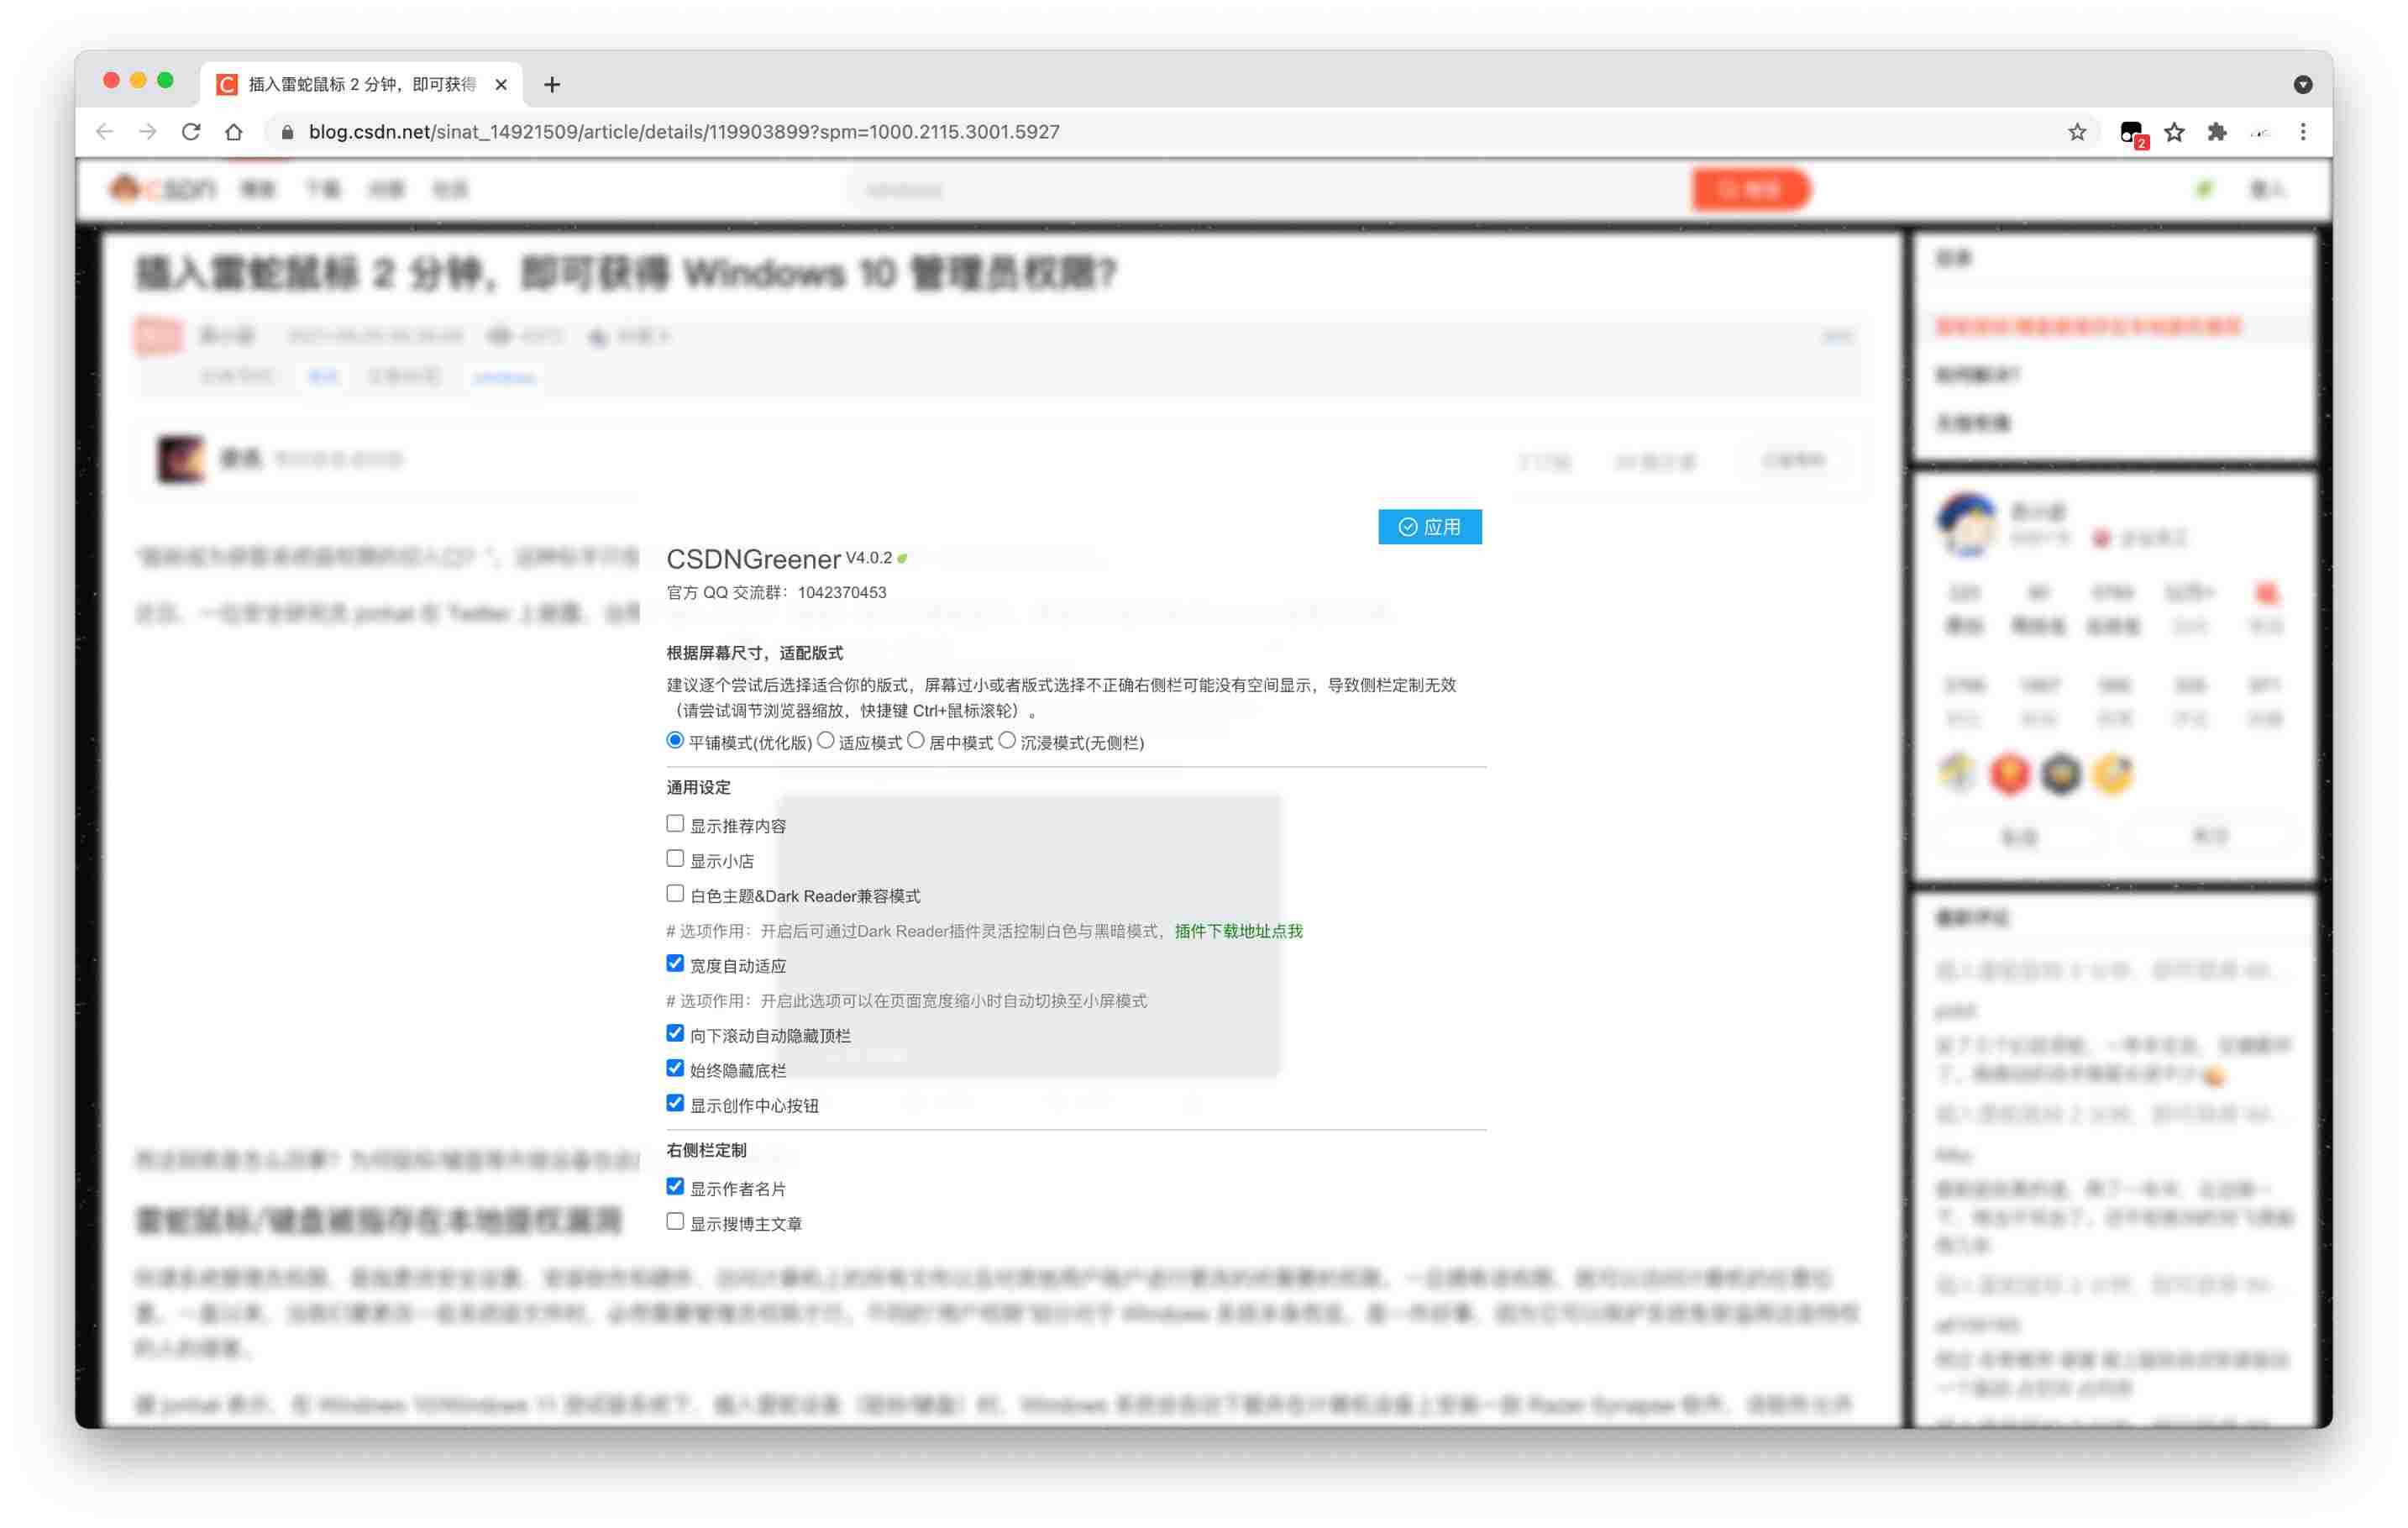Screen dimensions: 2408x1528
Task: Bookmark this page using the star icon
Action: pyautogui.click(x=2078, y=131)
